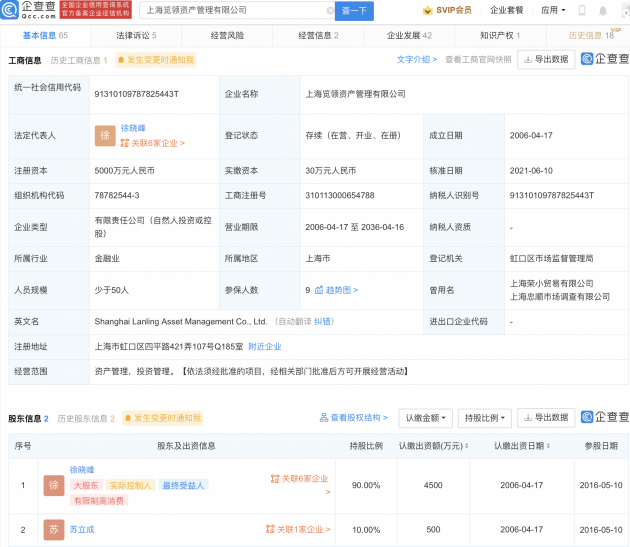Open notifications bell icon
This screenshot has width=630, height=547.
(603, 11)
